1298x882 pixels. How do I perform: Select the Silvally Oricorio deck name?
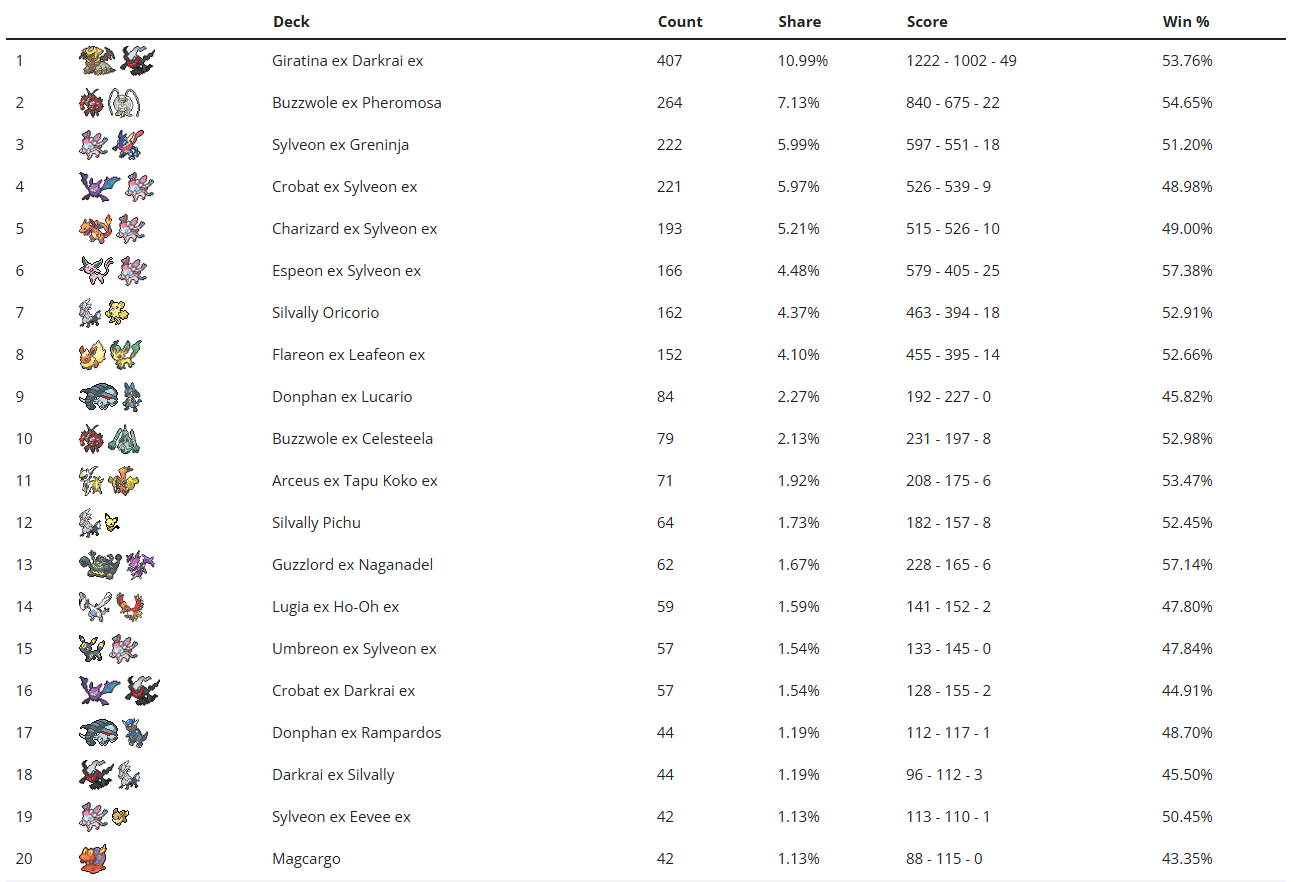(x=325, y=313)
